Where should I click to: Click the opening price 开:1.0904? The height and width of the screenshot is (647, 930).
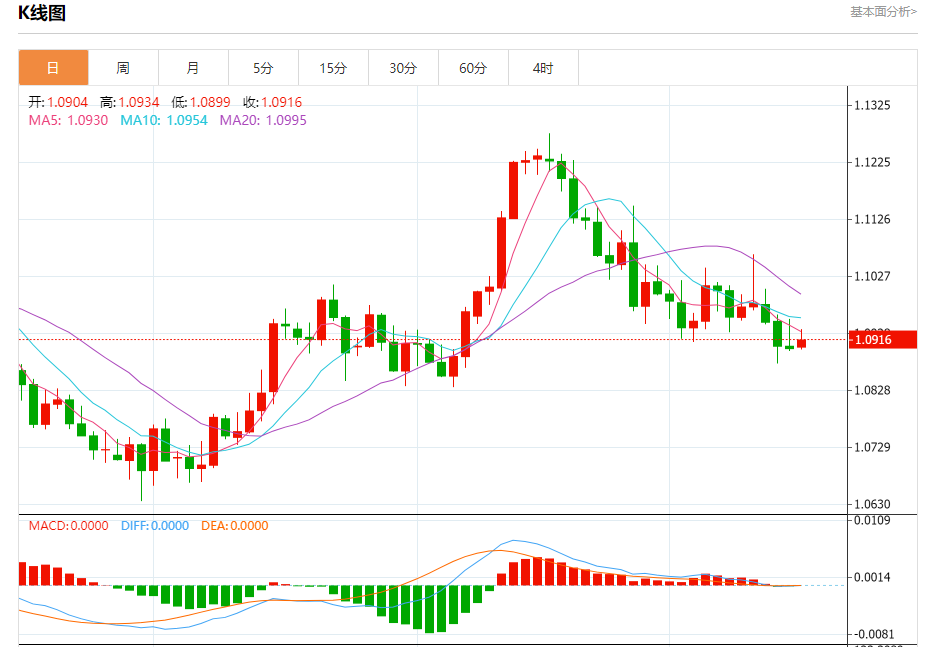click(58, 102)
